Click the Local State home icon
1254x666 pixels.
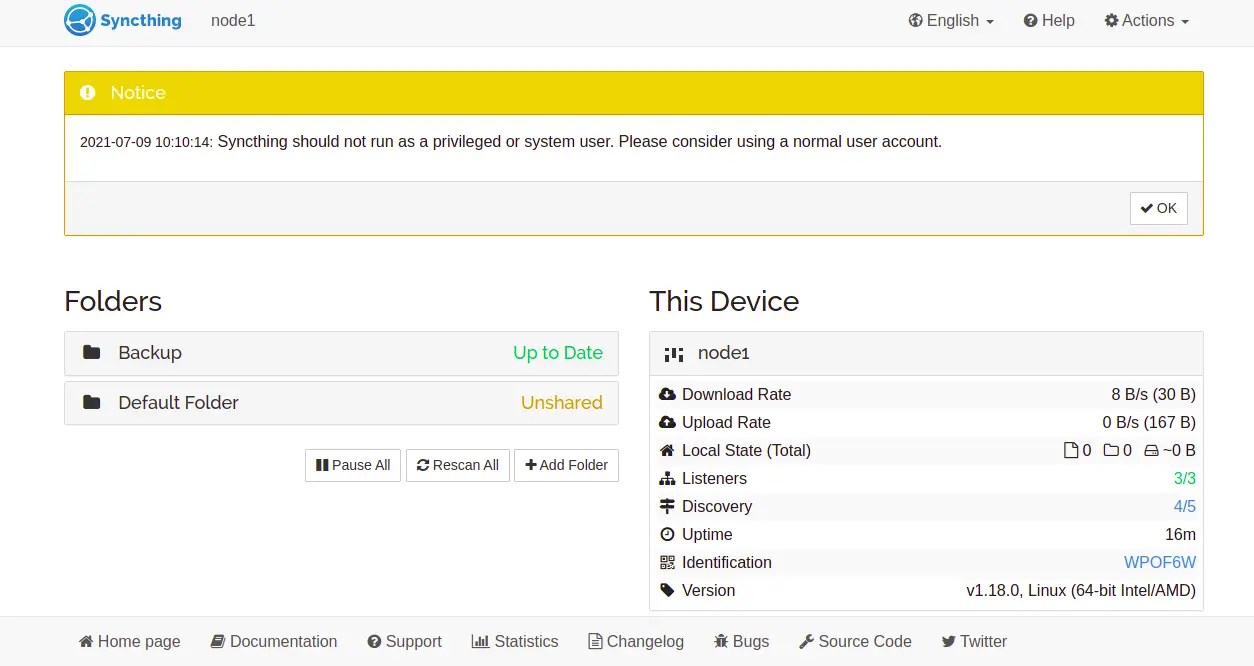668,451
